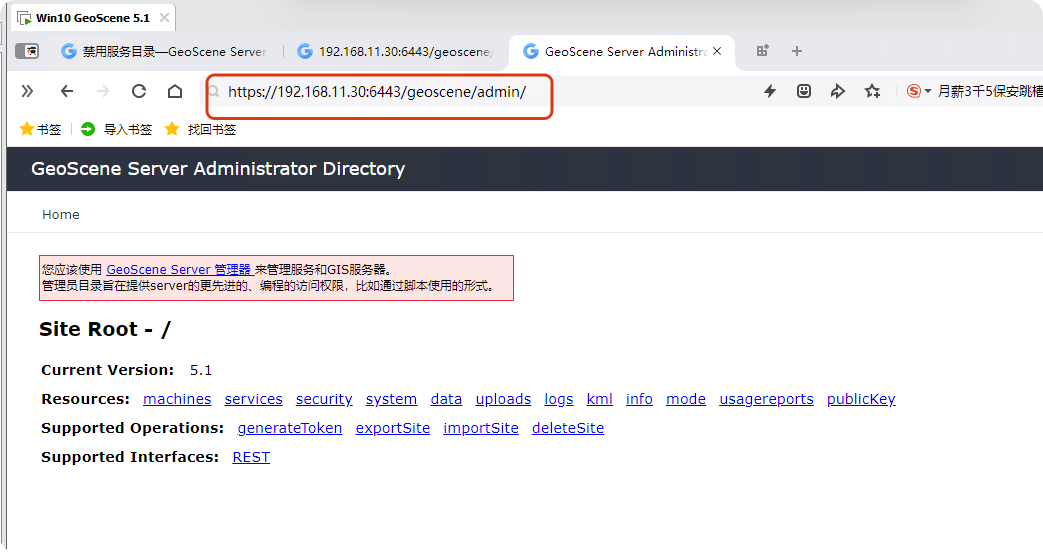Click the exportSite operation link
The height and width of the screenshot is (552, 1043).
tap(393, 428)
